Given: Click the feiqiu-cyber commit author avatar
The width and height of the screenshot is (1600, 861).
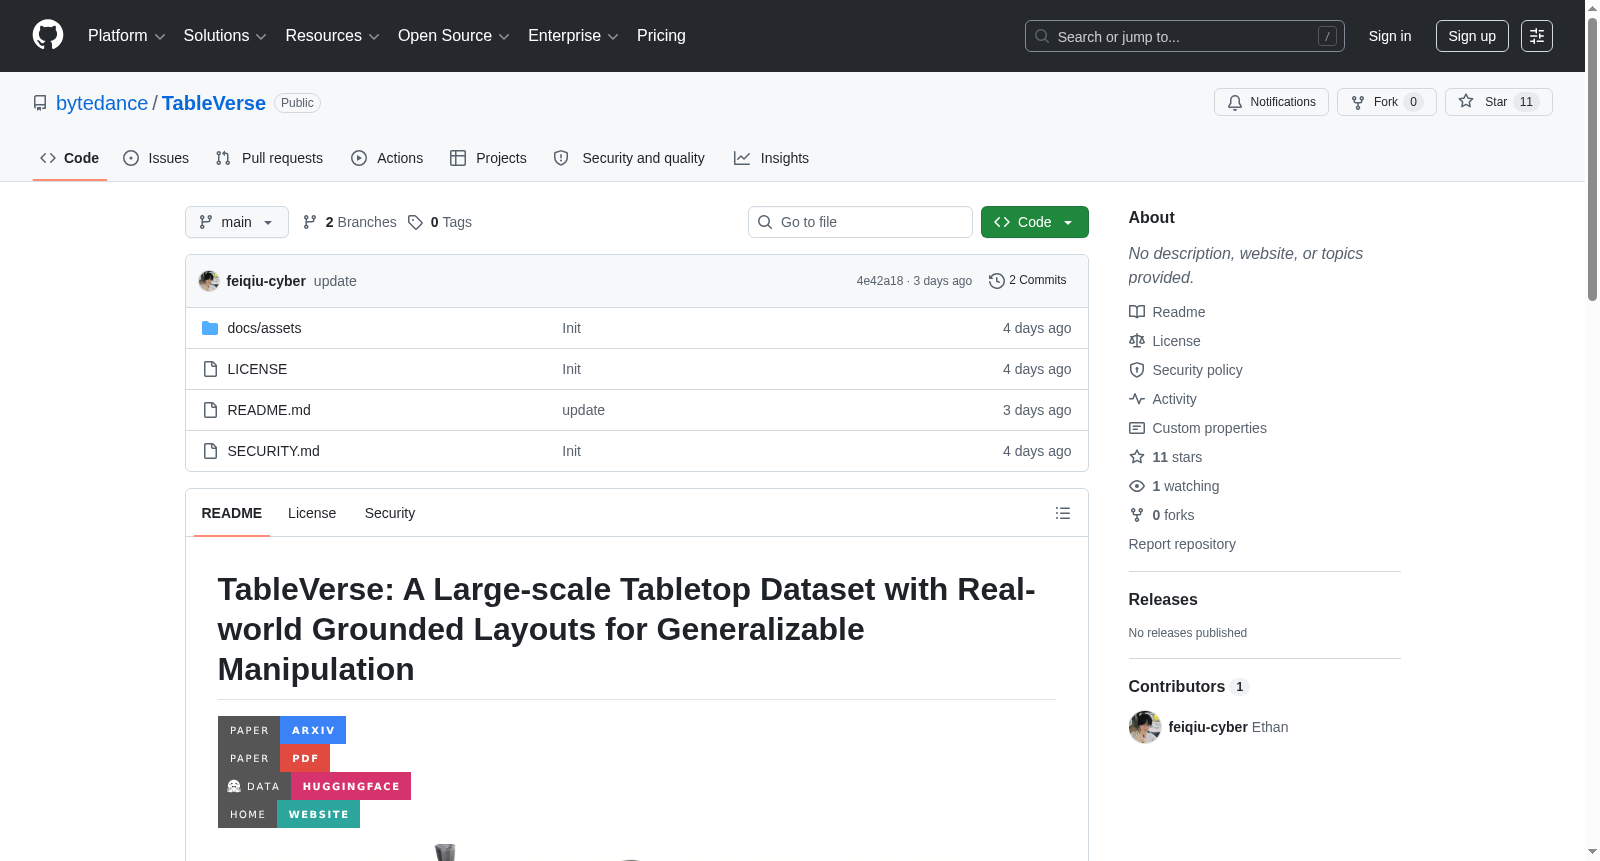Looking at the screenshot, I should pyautogui.click(x=209, y=281).
